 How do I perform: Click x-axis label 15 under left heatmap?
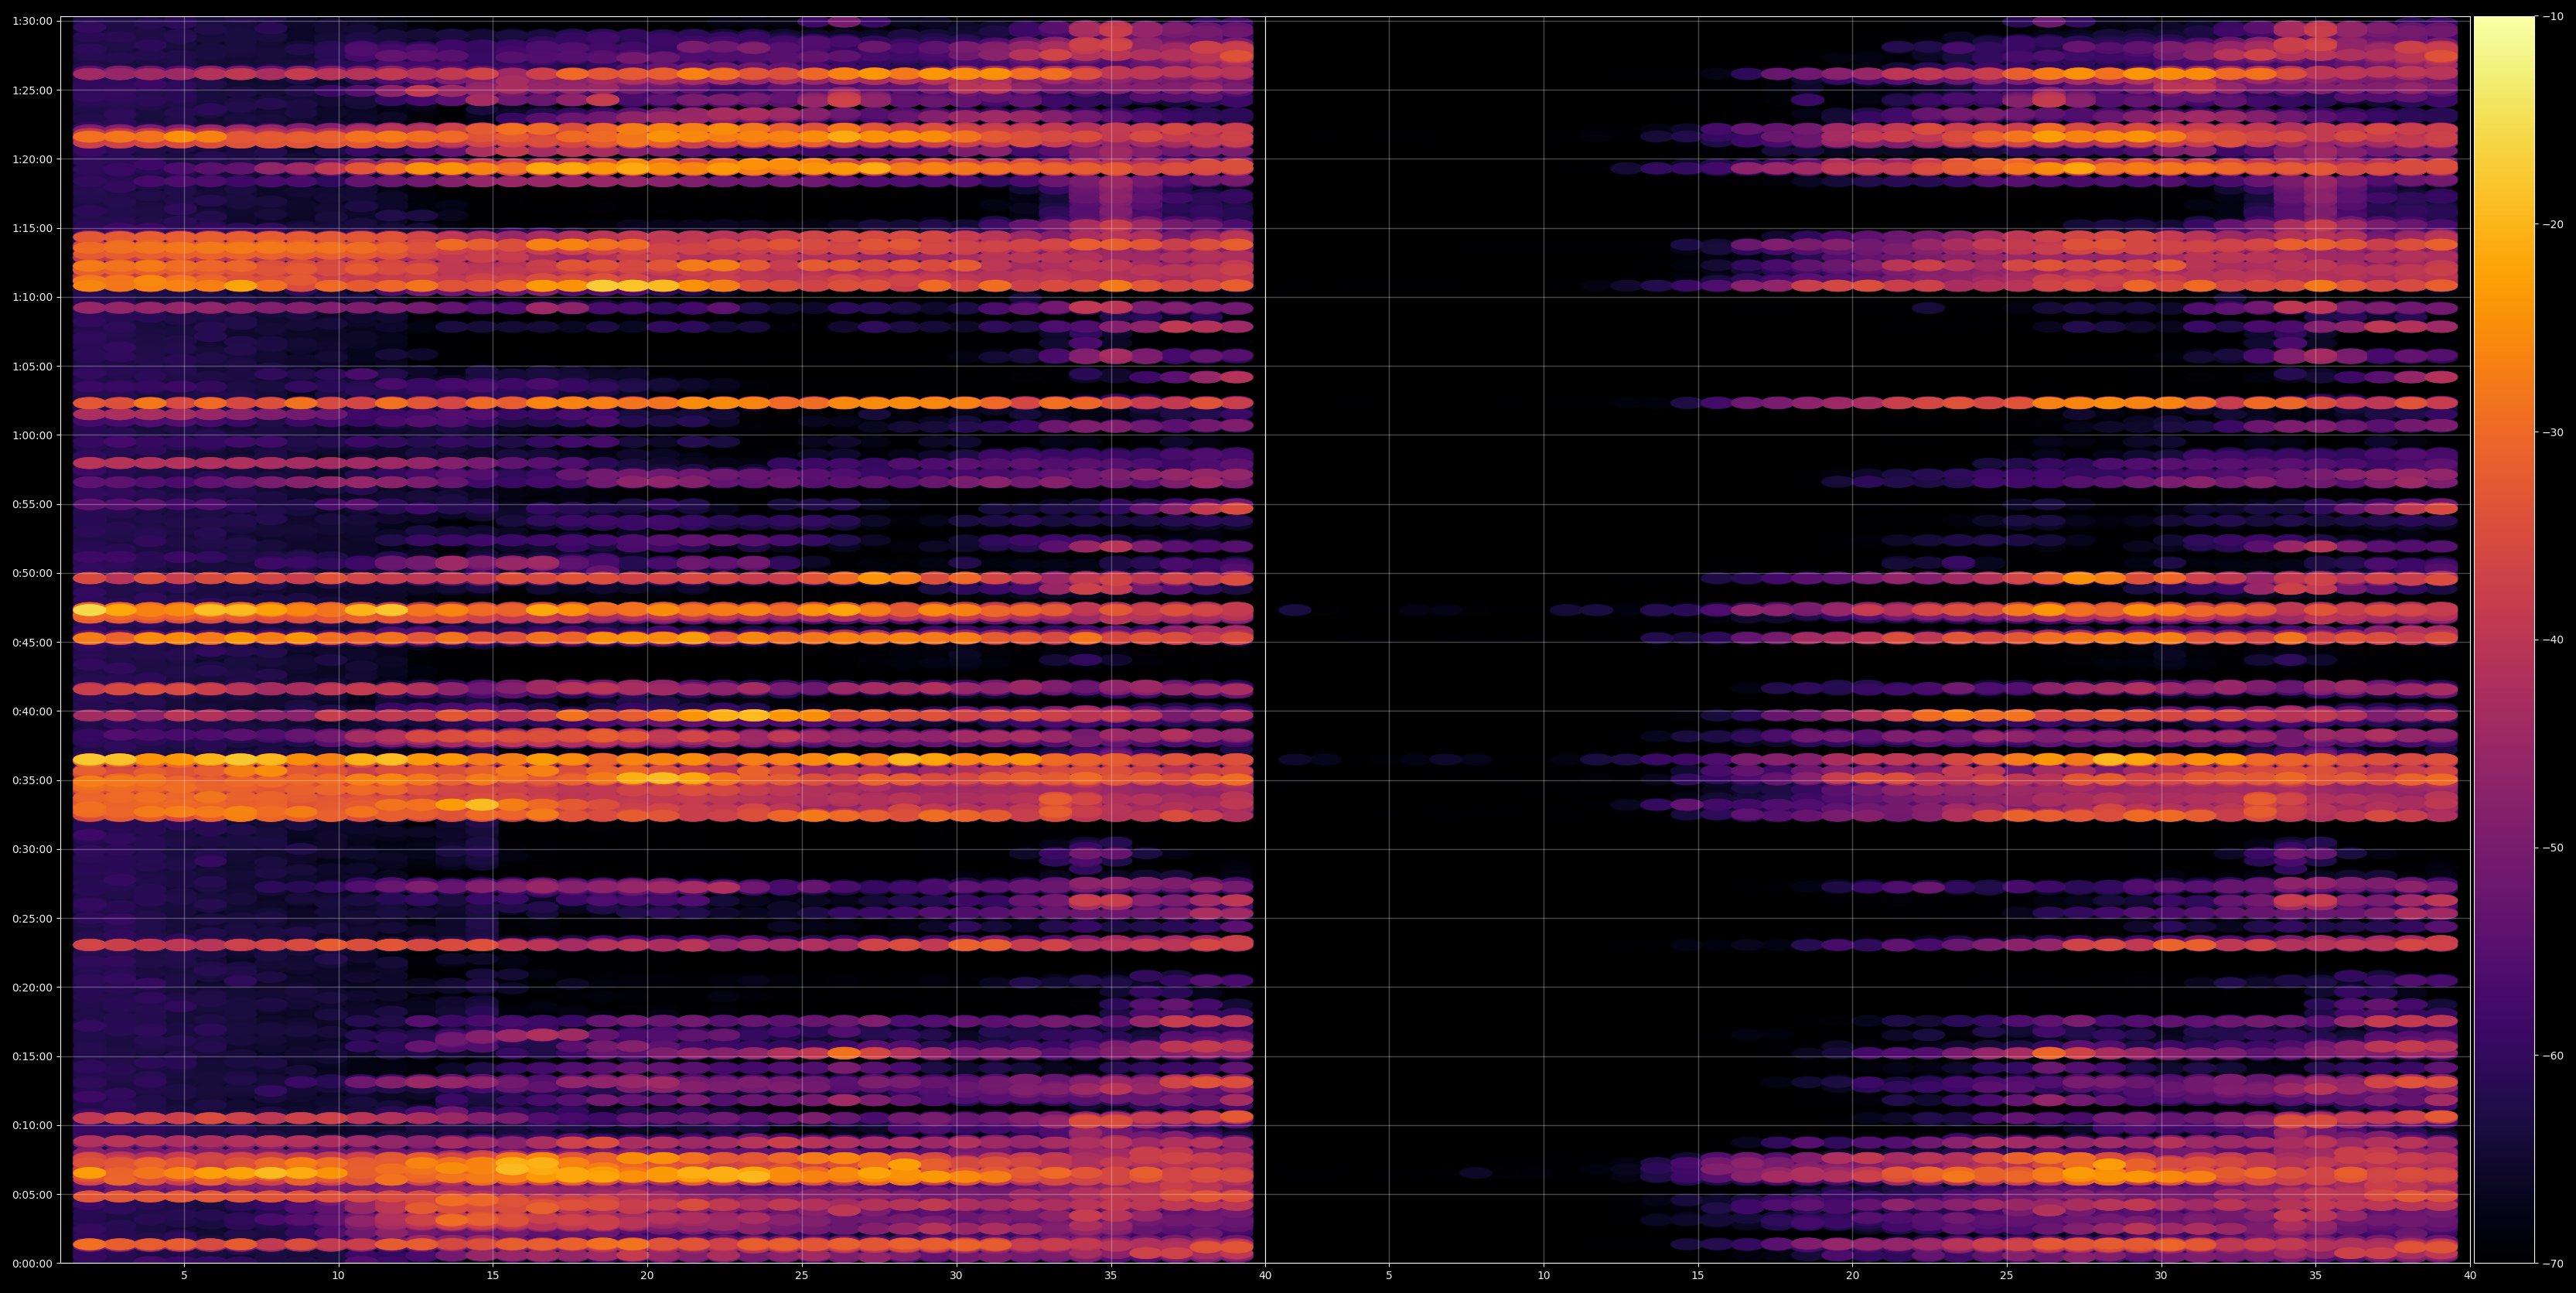[x=492, y=1275]
